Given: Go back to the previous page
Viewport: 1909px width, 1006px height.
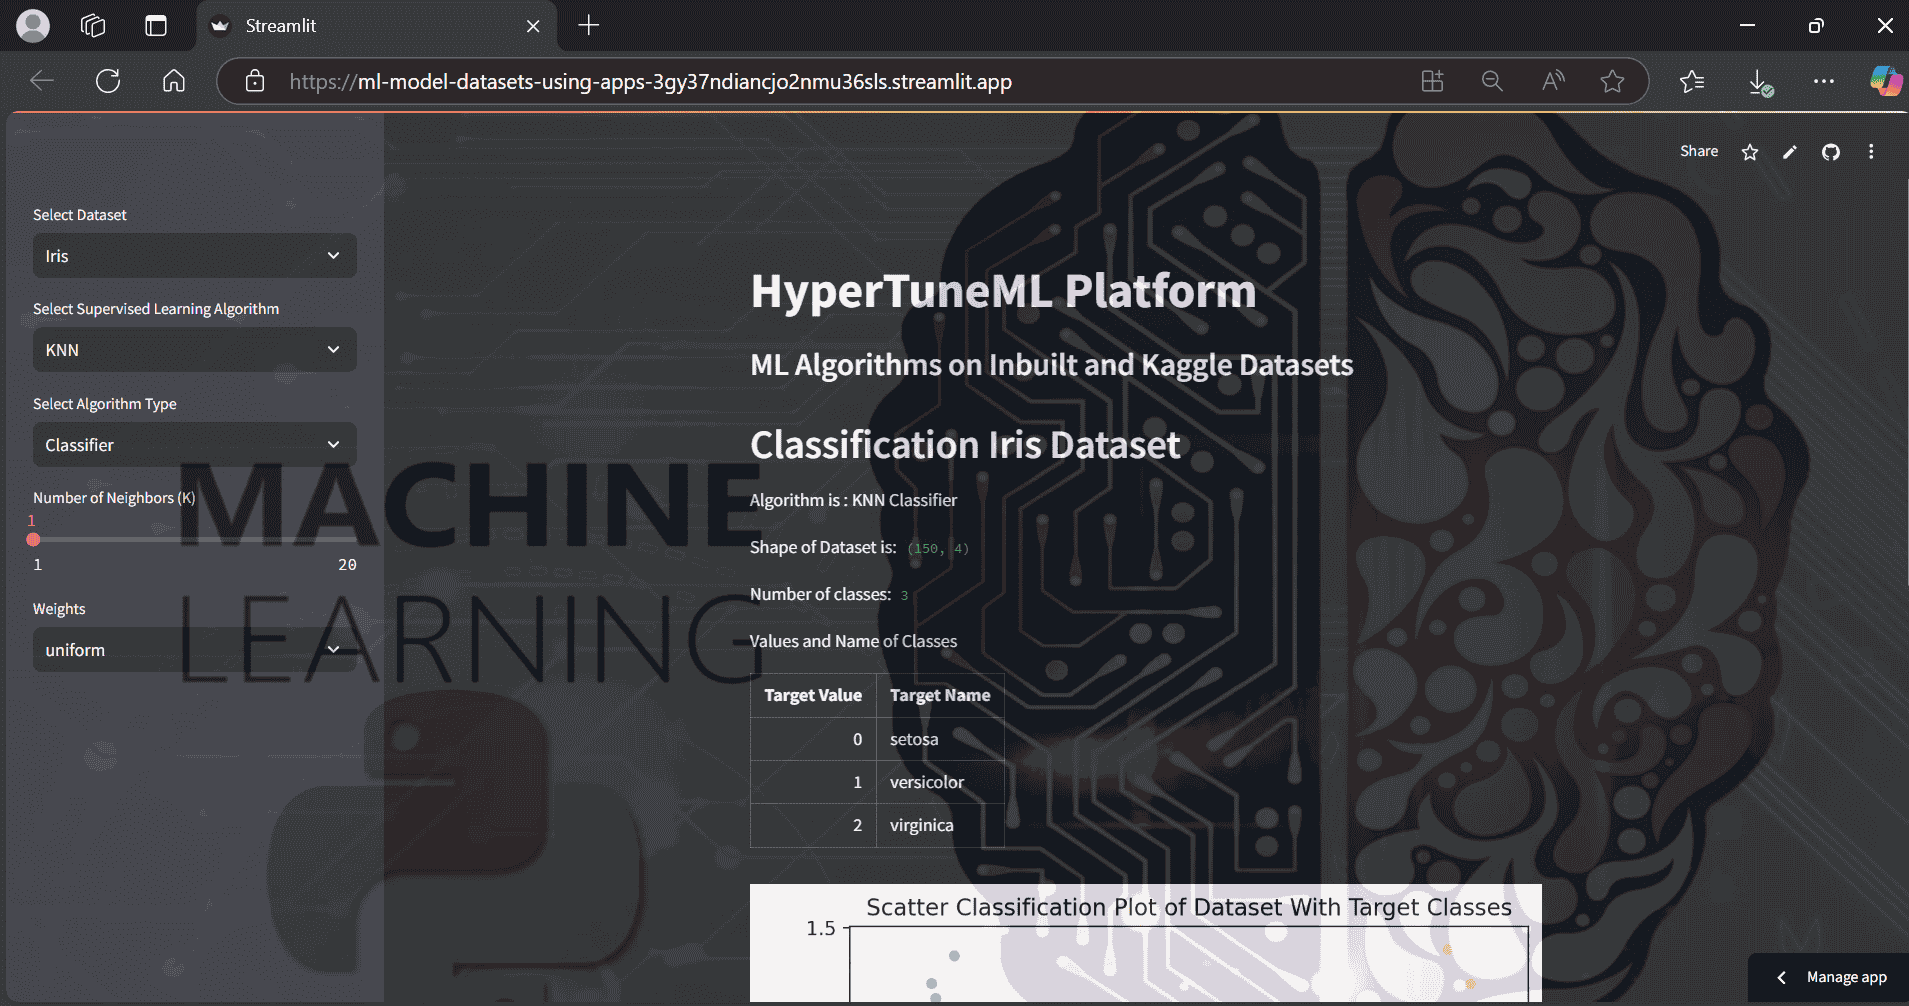Looking at the screenshot, I should (42, 81).
